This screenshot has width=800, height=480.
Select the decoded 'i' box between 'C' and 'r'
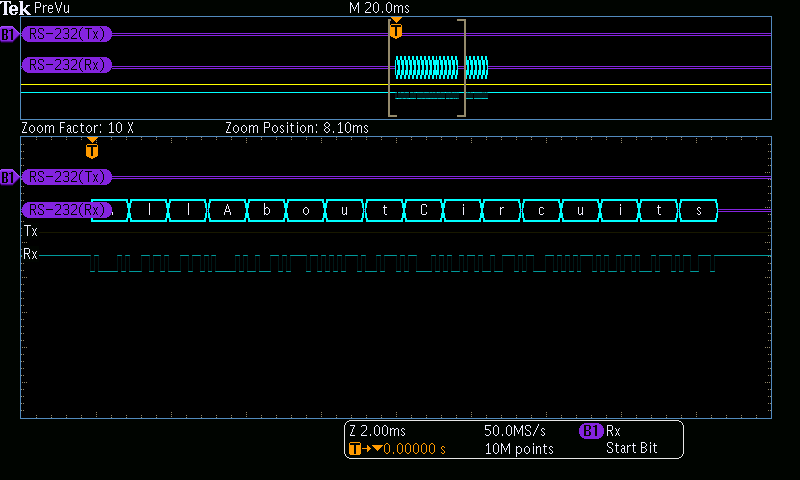tap(463, 210)
